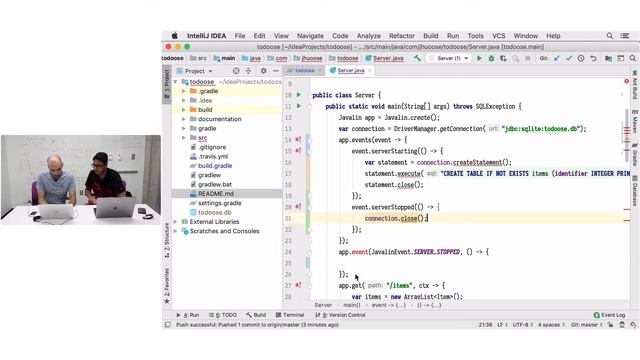Click Git: master branch widget
The image size is (640, 360).
(x=586, y=325)
